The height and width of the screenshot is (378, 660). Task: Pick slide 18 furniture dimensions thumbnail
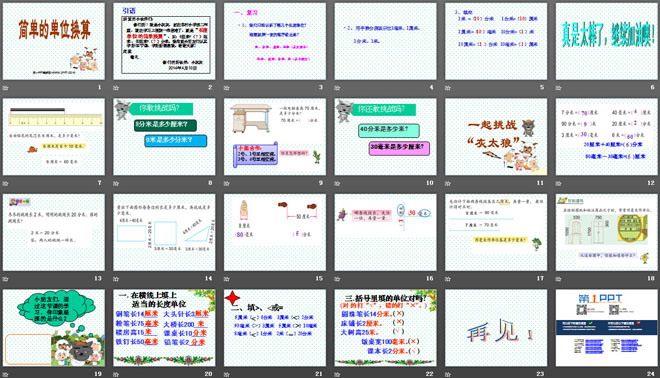(x=607, y=232)
